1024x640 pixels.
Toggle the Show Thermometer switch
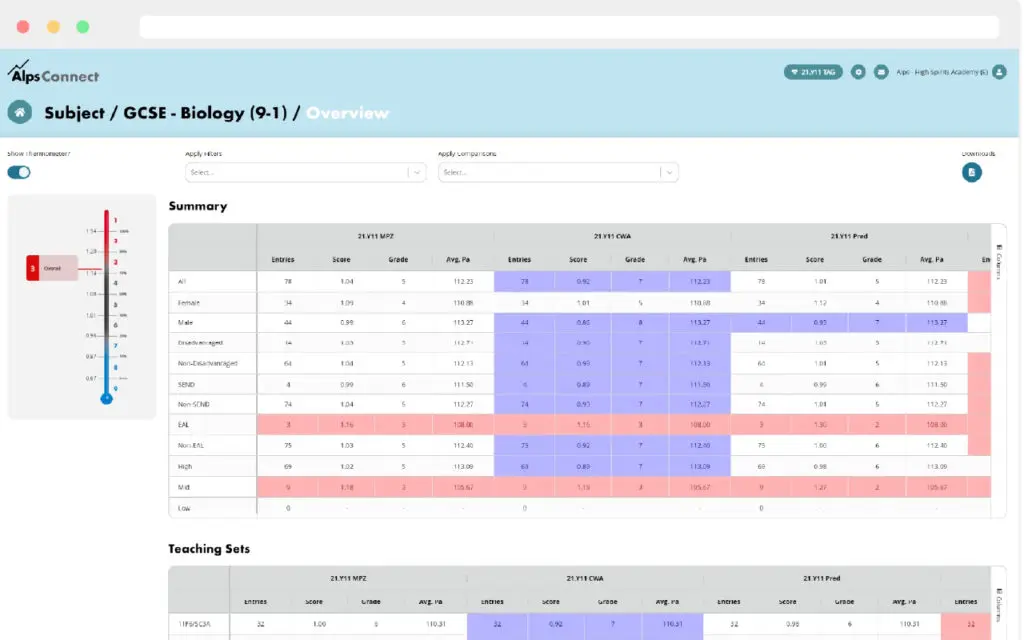(19, 172)
